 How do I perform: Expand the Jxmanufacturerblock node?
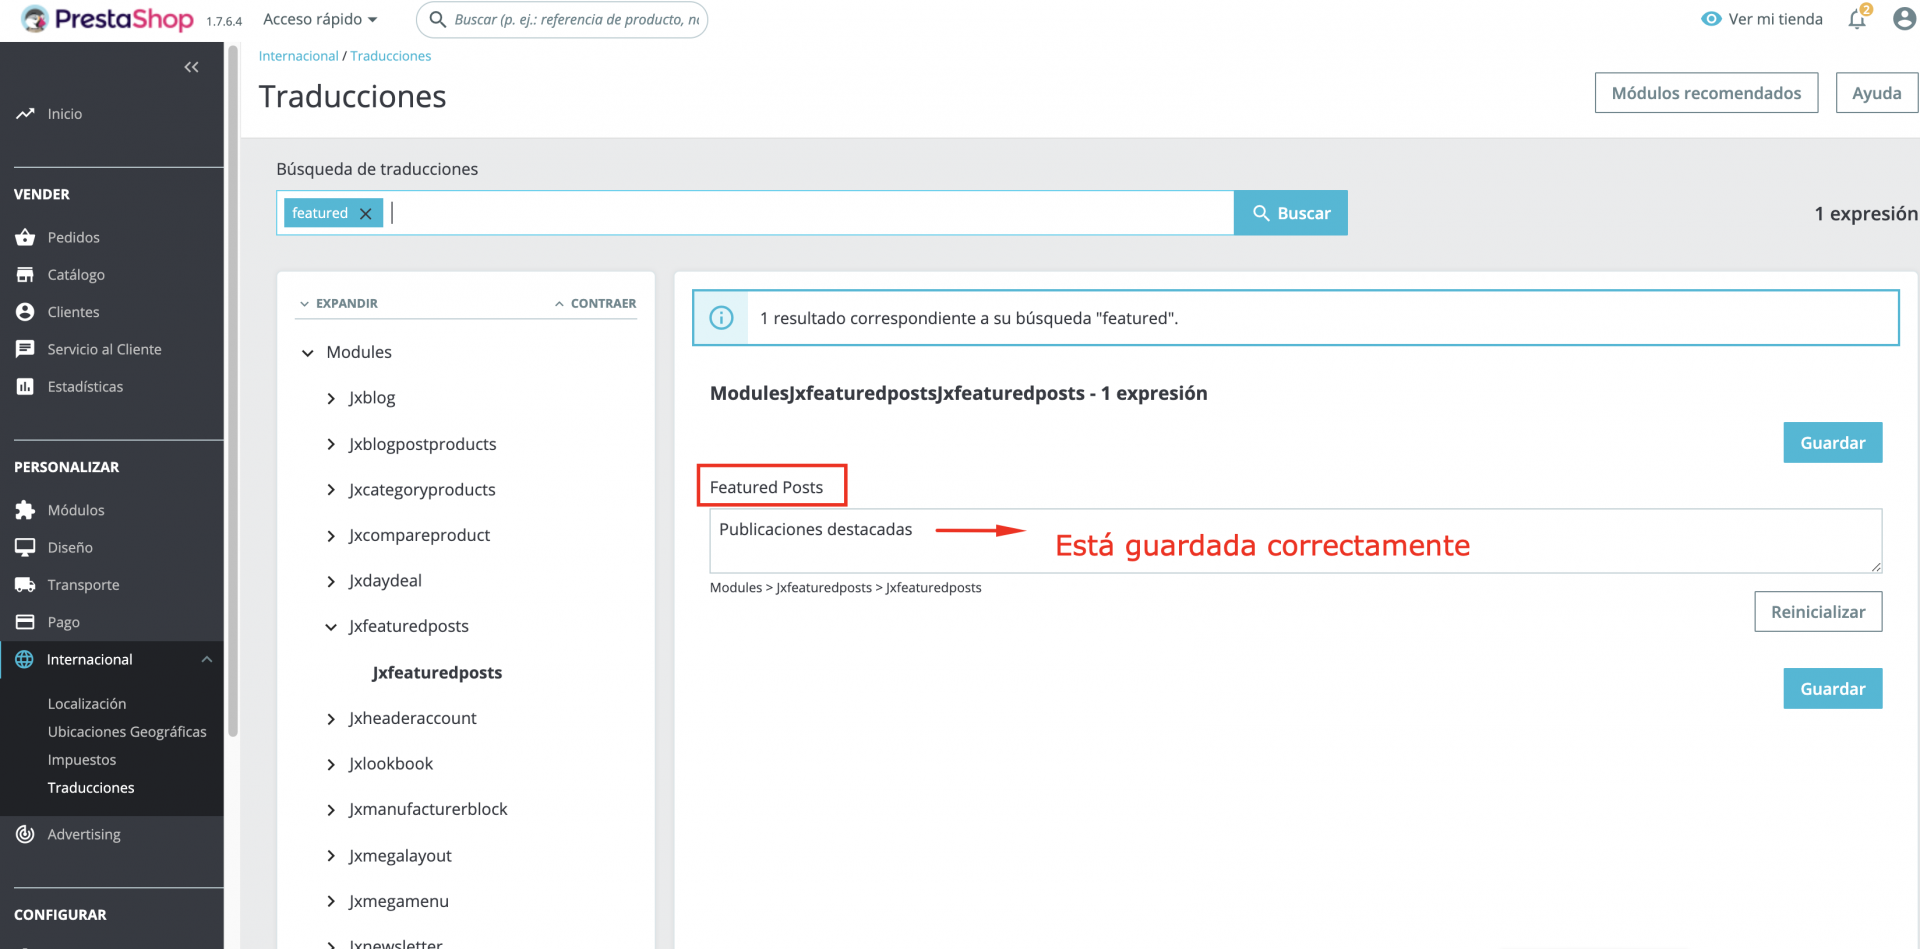[331, 810]
